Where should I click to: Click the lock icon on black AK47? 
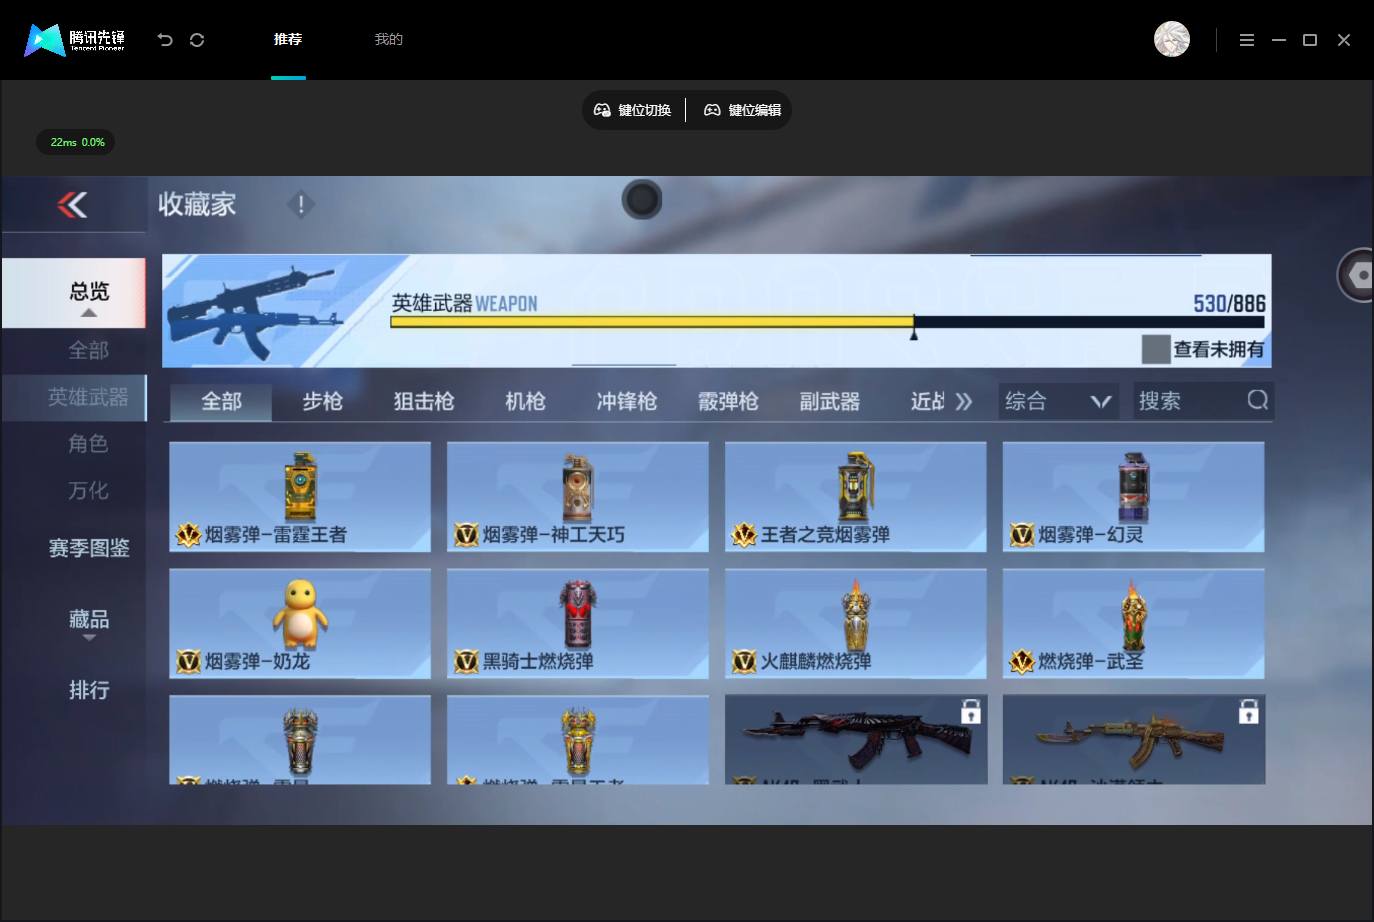click(x=970, y=712)
